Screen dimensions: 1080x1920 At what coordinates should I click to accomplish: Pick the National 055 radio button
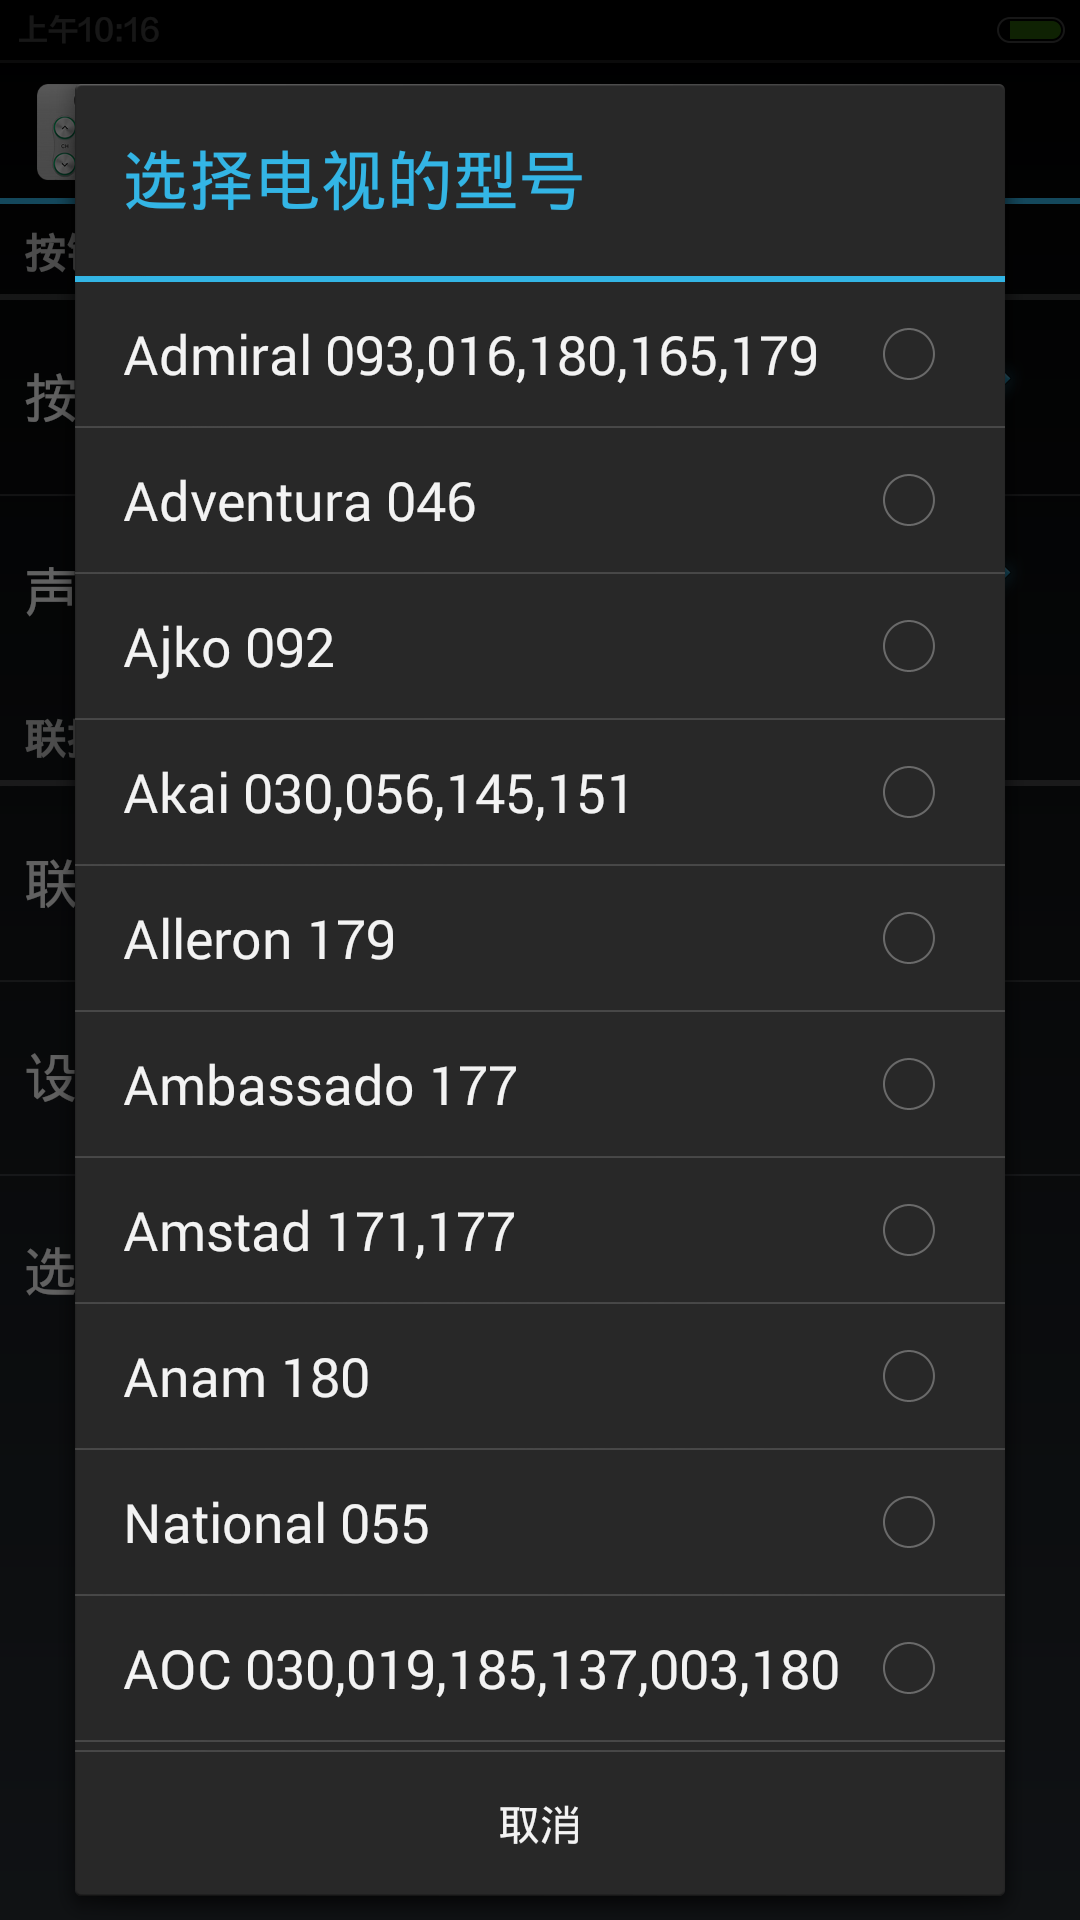[908, 1522]
